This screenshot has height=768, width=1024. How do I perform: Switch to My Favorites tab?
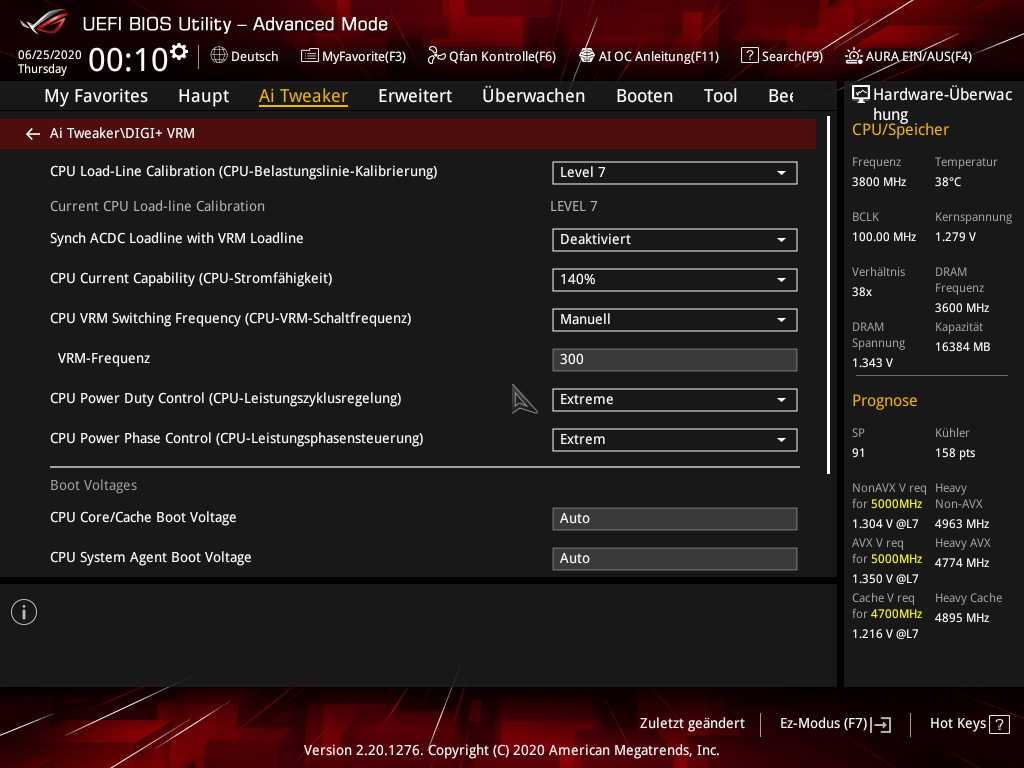96,96
